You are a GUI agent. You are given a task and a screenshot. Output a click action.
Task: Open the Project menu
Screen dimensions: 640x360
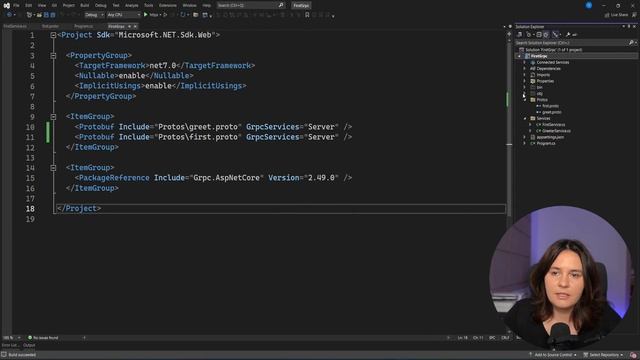[x=69, y=5]
